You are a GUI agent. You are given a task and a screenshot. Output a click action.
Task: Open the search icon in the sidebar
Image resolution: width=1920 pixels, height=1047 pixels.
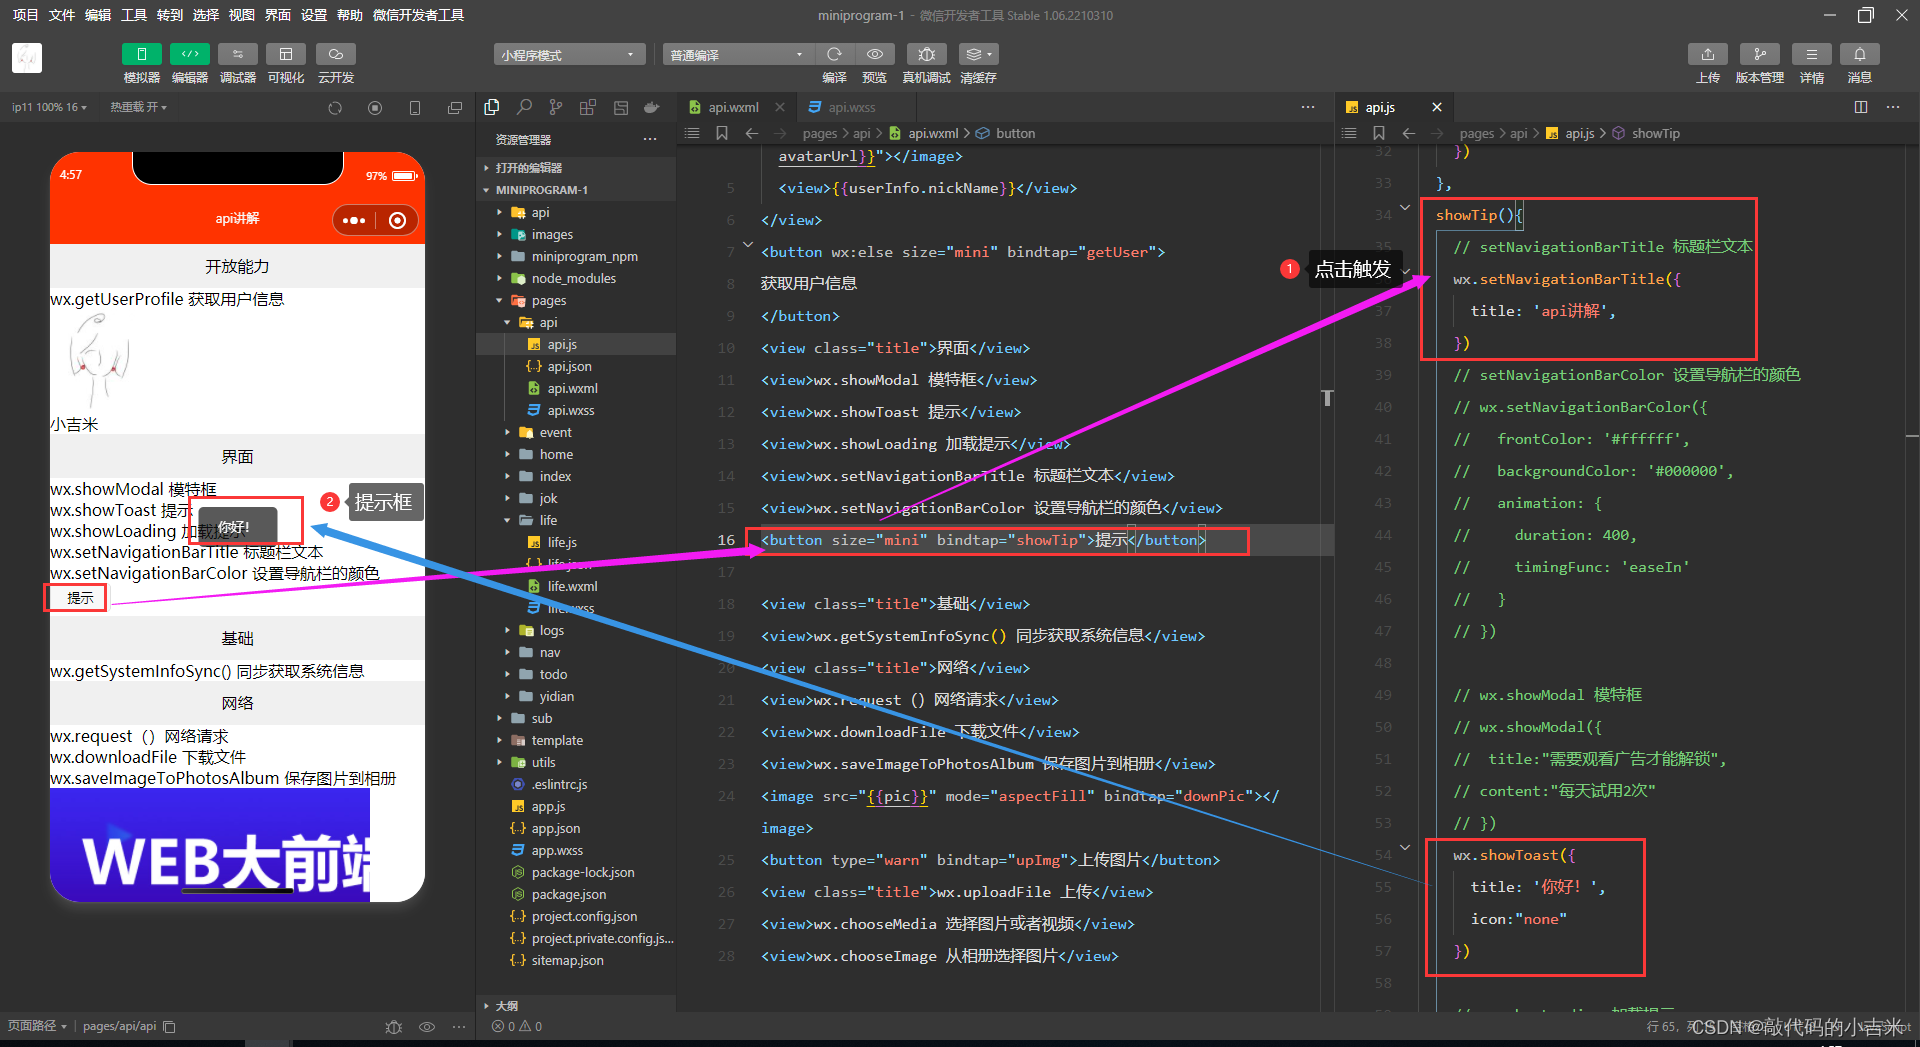click(x=524, y=107)
